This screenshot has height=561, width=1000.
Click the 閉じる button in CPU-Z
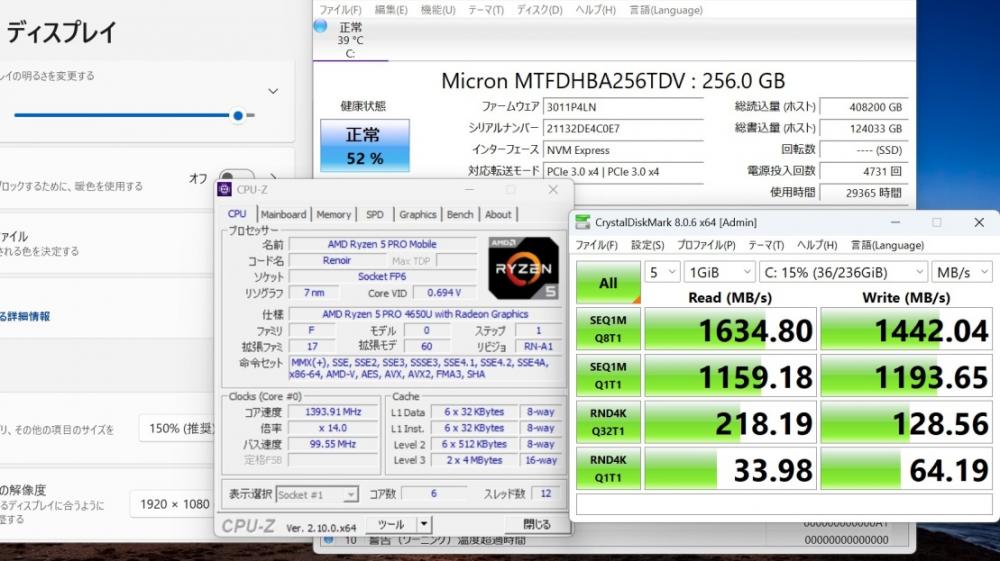[x=536, y=524]
